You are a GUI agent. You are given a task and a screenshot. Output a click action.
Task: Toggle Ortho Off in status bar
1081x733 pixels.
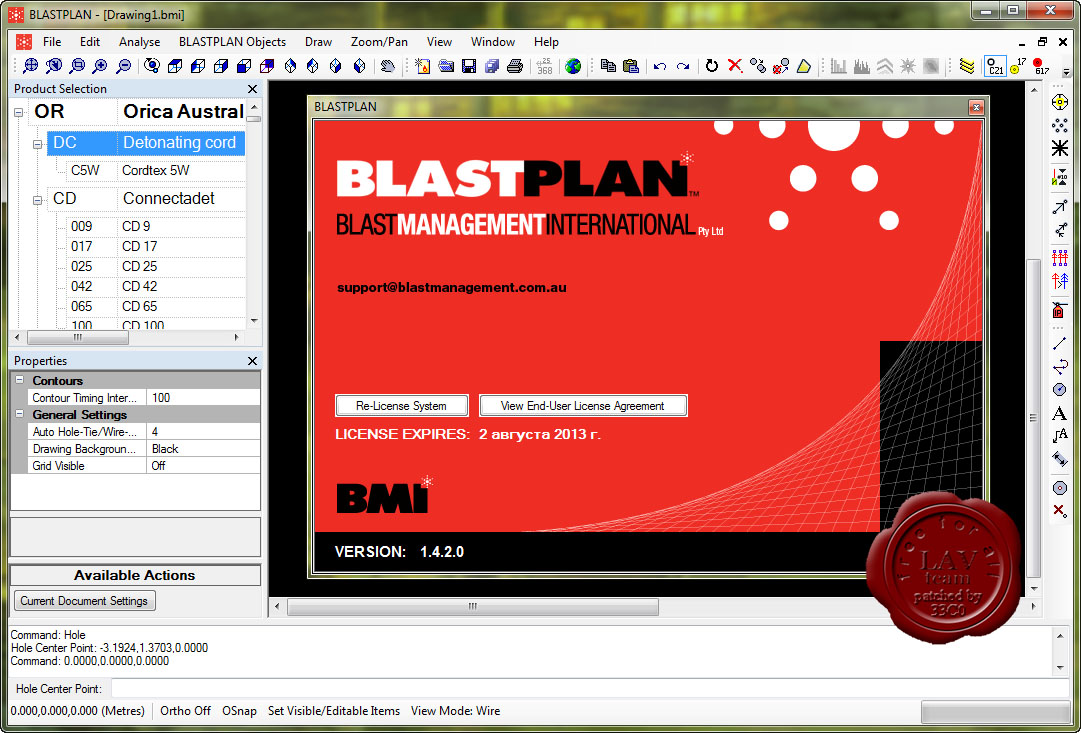tap(185, 711)
